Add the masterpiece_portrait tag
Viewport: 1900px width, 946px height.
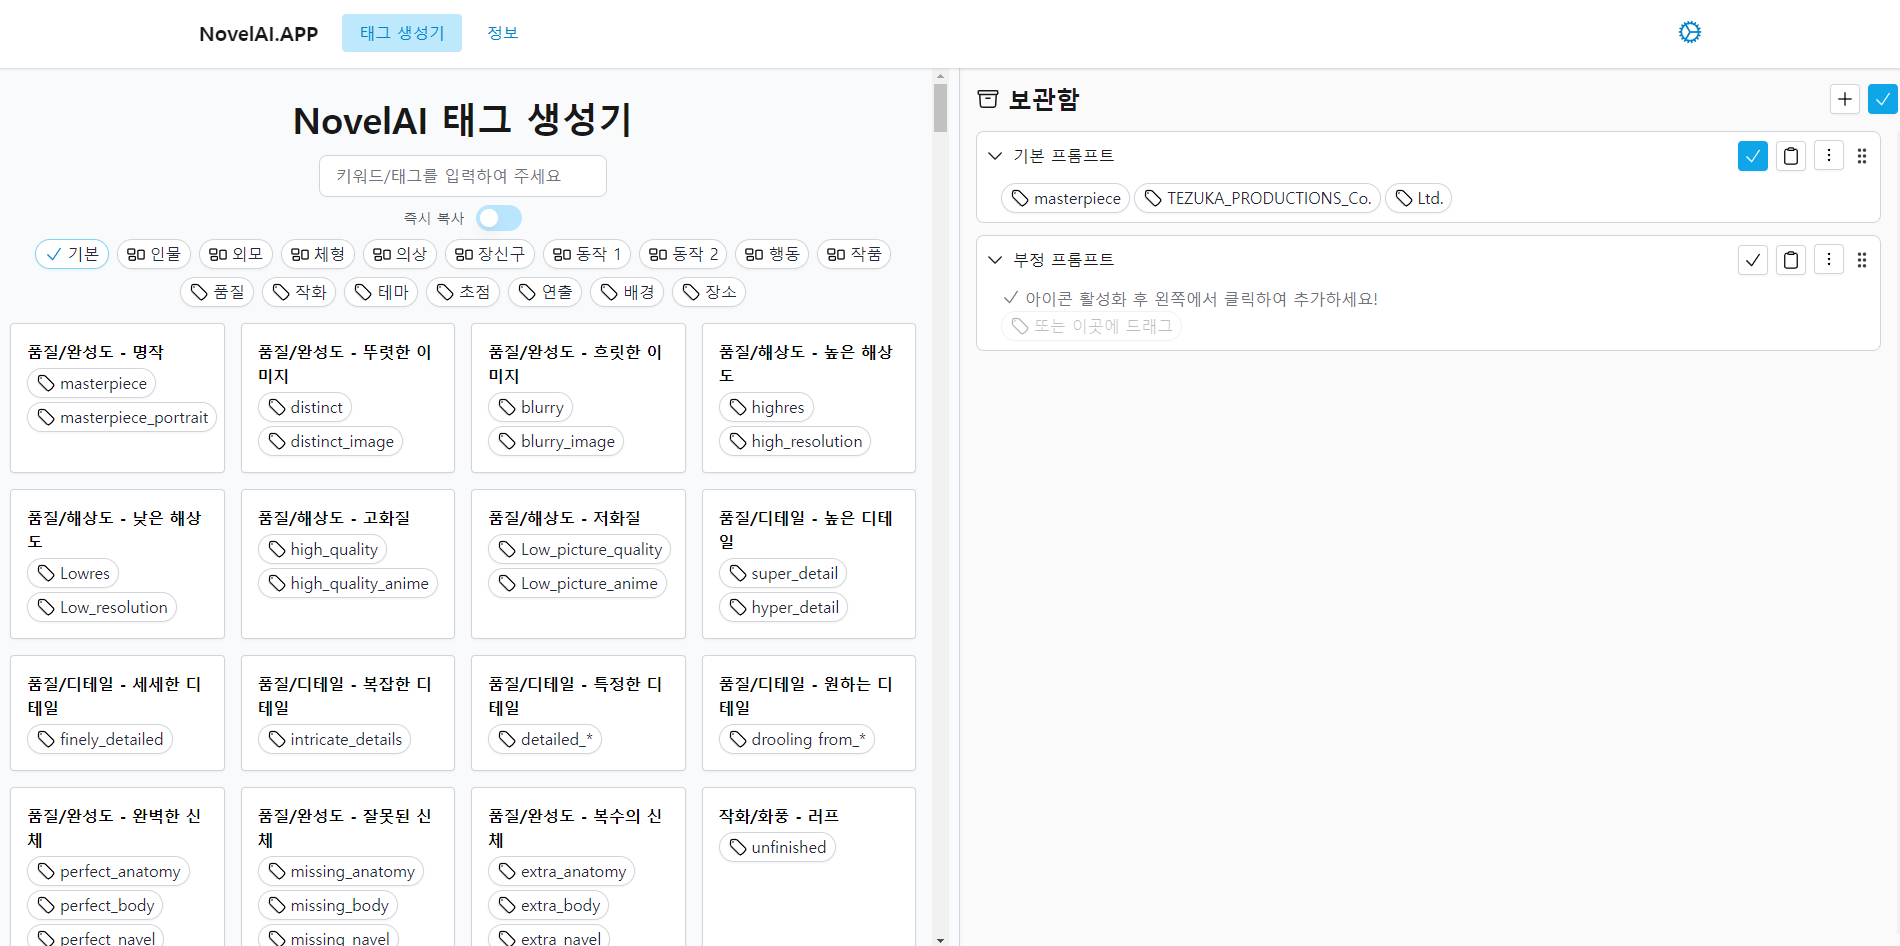122,417
